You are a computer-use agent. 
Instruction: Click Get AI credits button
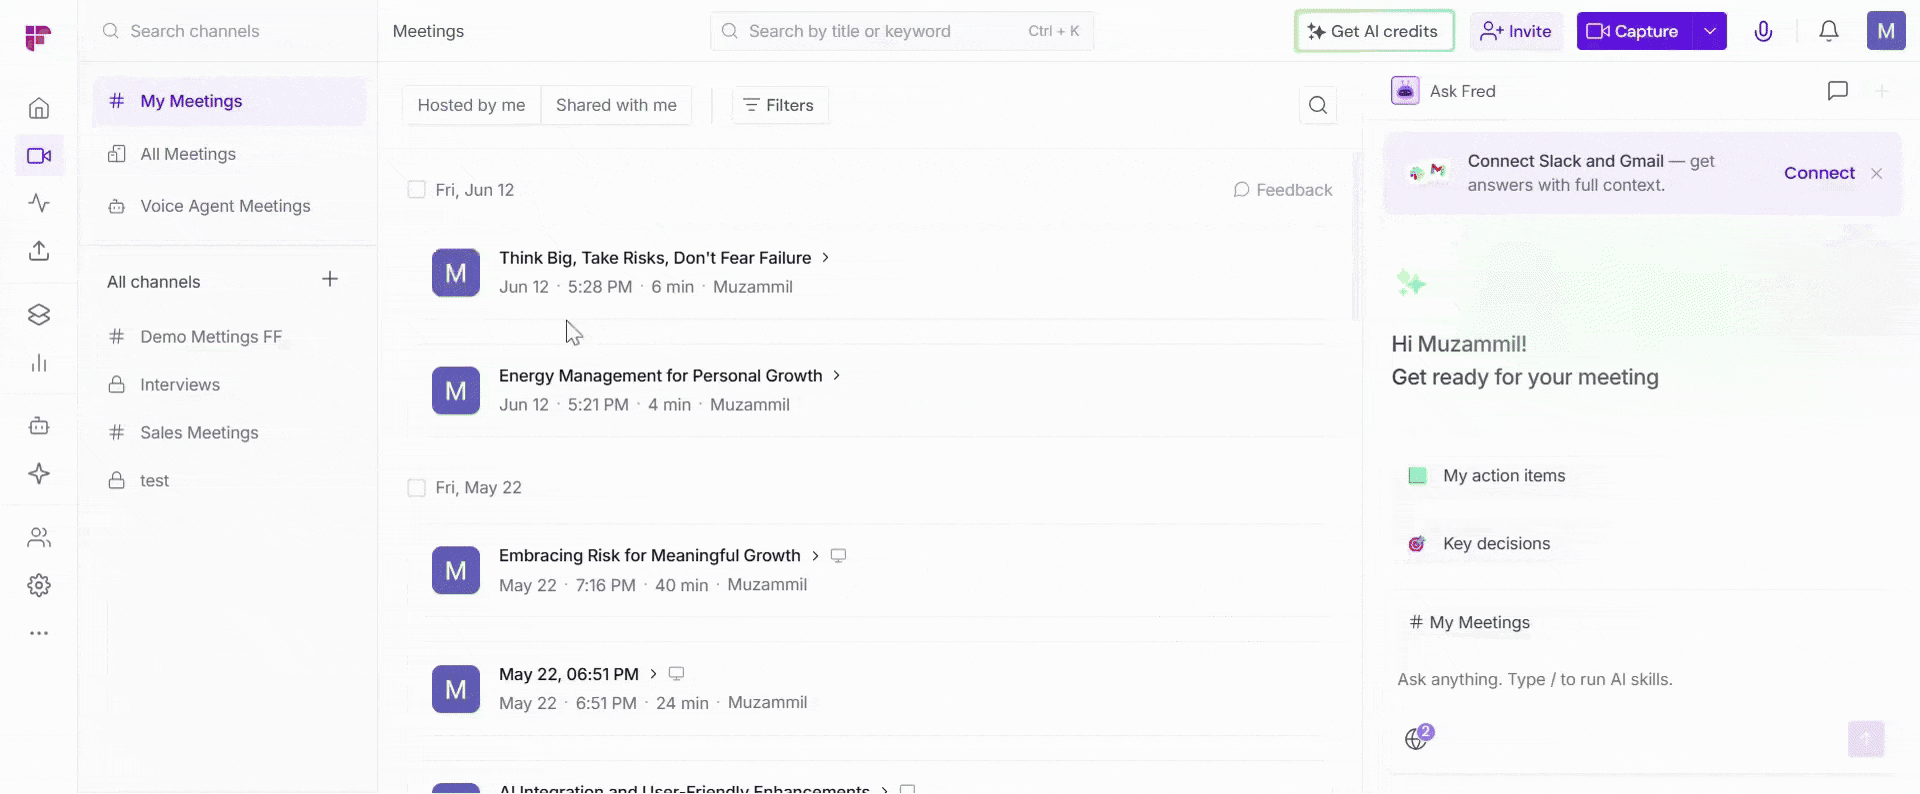(1374, 31)
